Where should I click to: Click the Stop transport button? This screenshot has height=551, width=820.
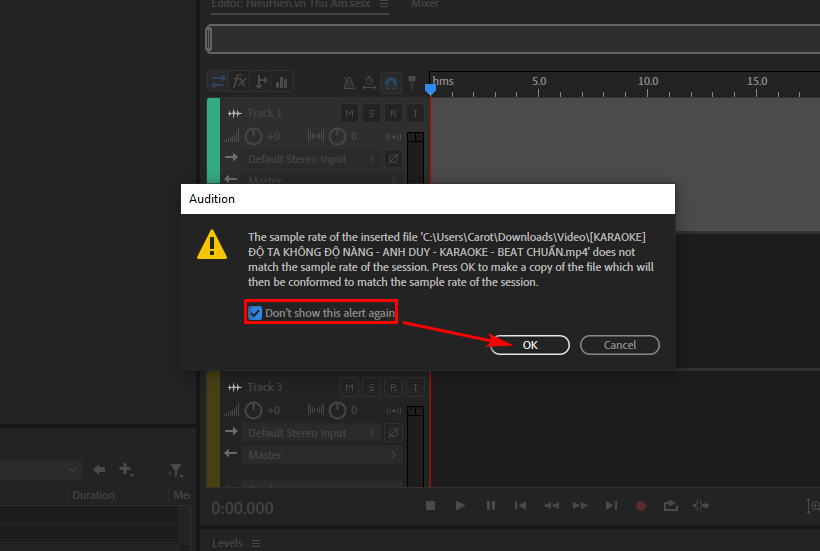point(430,506)
